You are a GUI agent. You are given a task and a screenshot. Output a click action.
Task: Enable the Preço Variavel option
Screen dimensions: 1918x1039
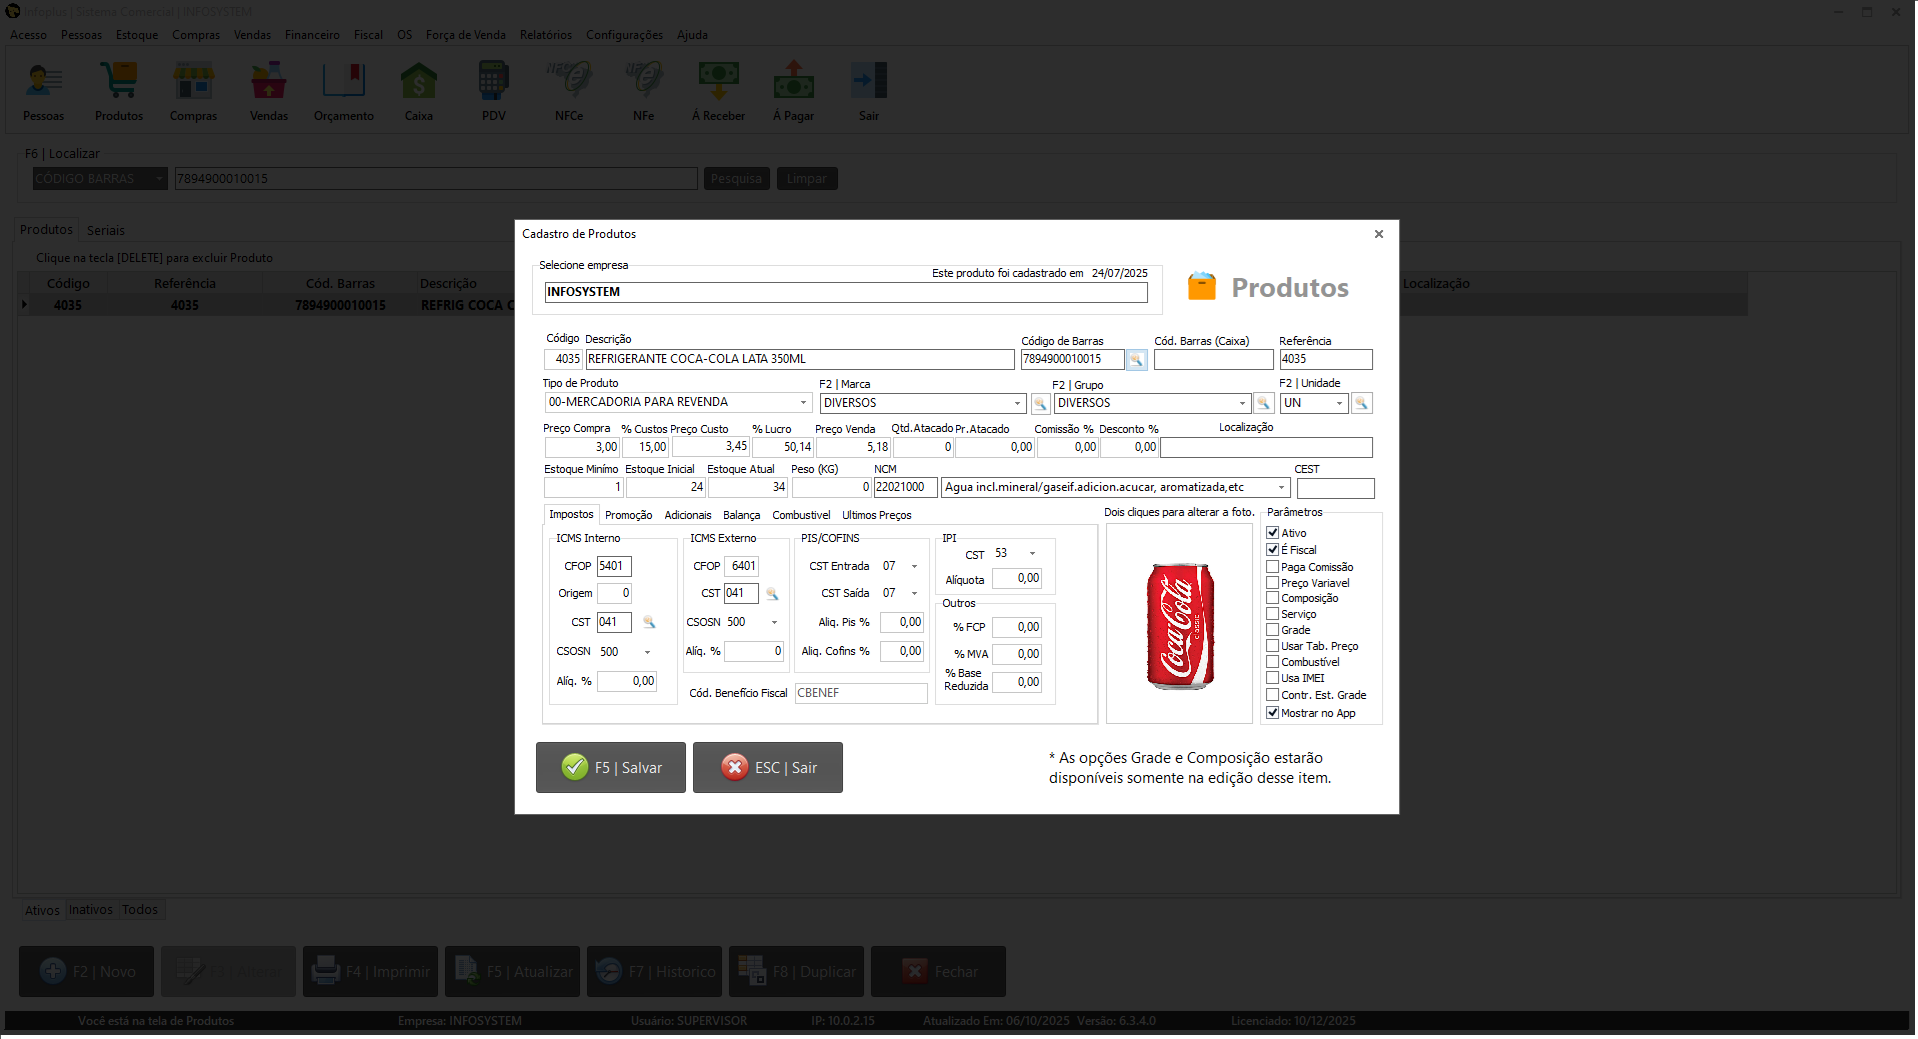1273,583
